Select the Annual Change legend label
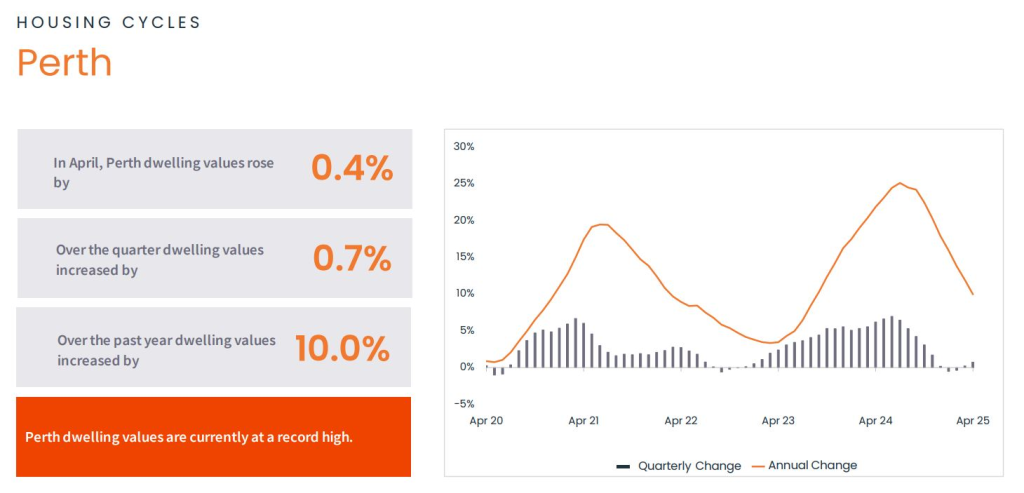Screen dimensions: 1024x493 point(812,466)
